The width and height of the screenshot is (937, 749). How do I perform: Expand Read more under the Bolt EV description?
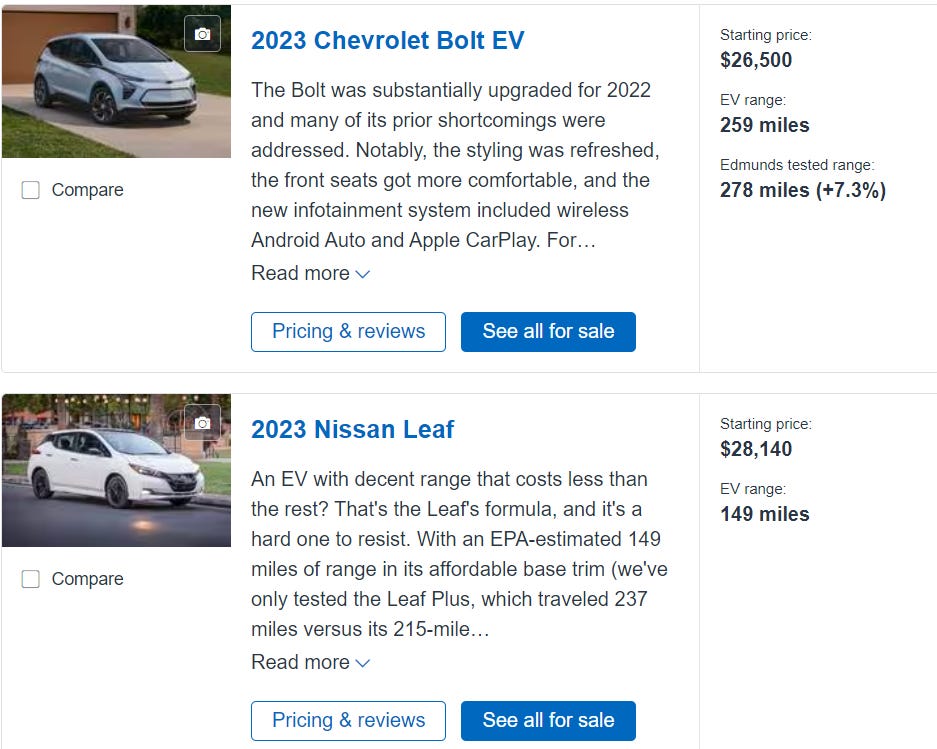coord(310,273)
